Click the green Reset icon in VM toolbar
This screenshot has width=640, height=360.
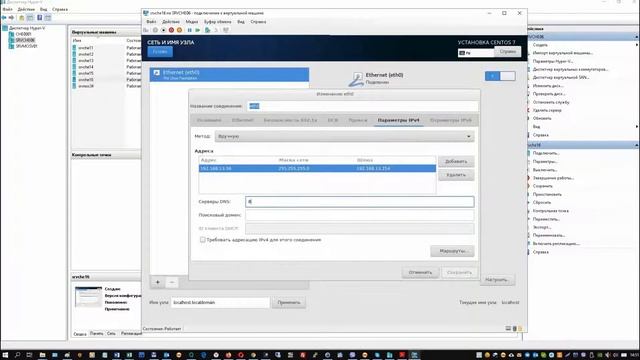click(x=198, y=30)
